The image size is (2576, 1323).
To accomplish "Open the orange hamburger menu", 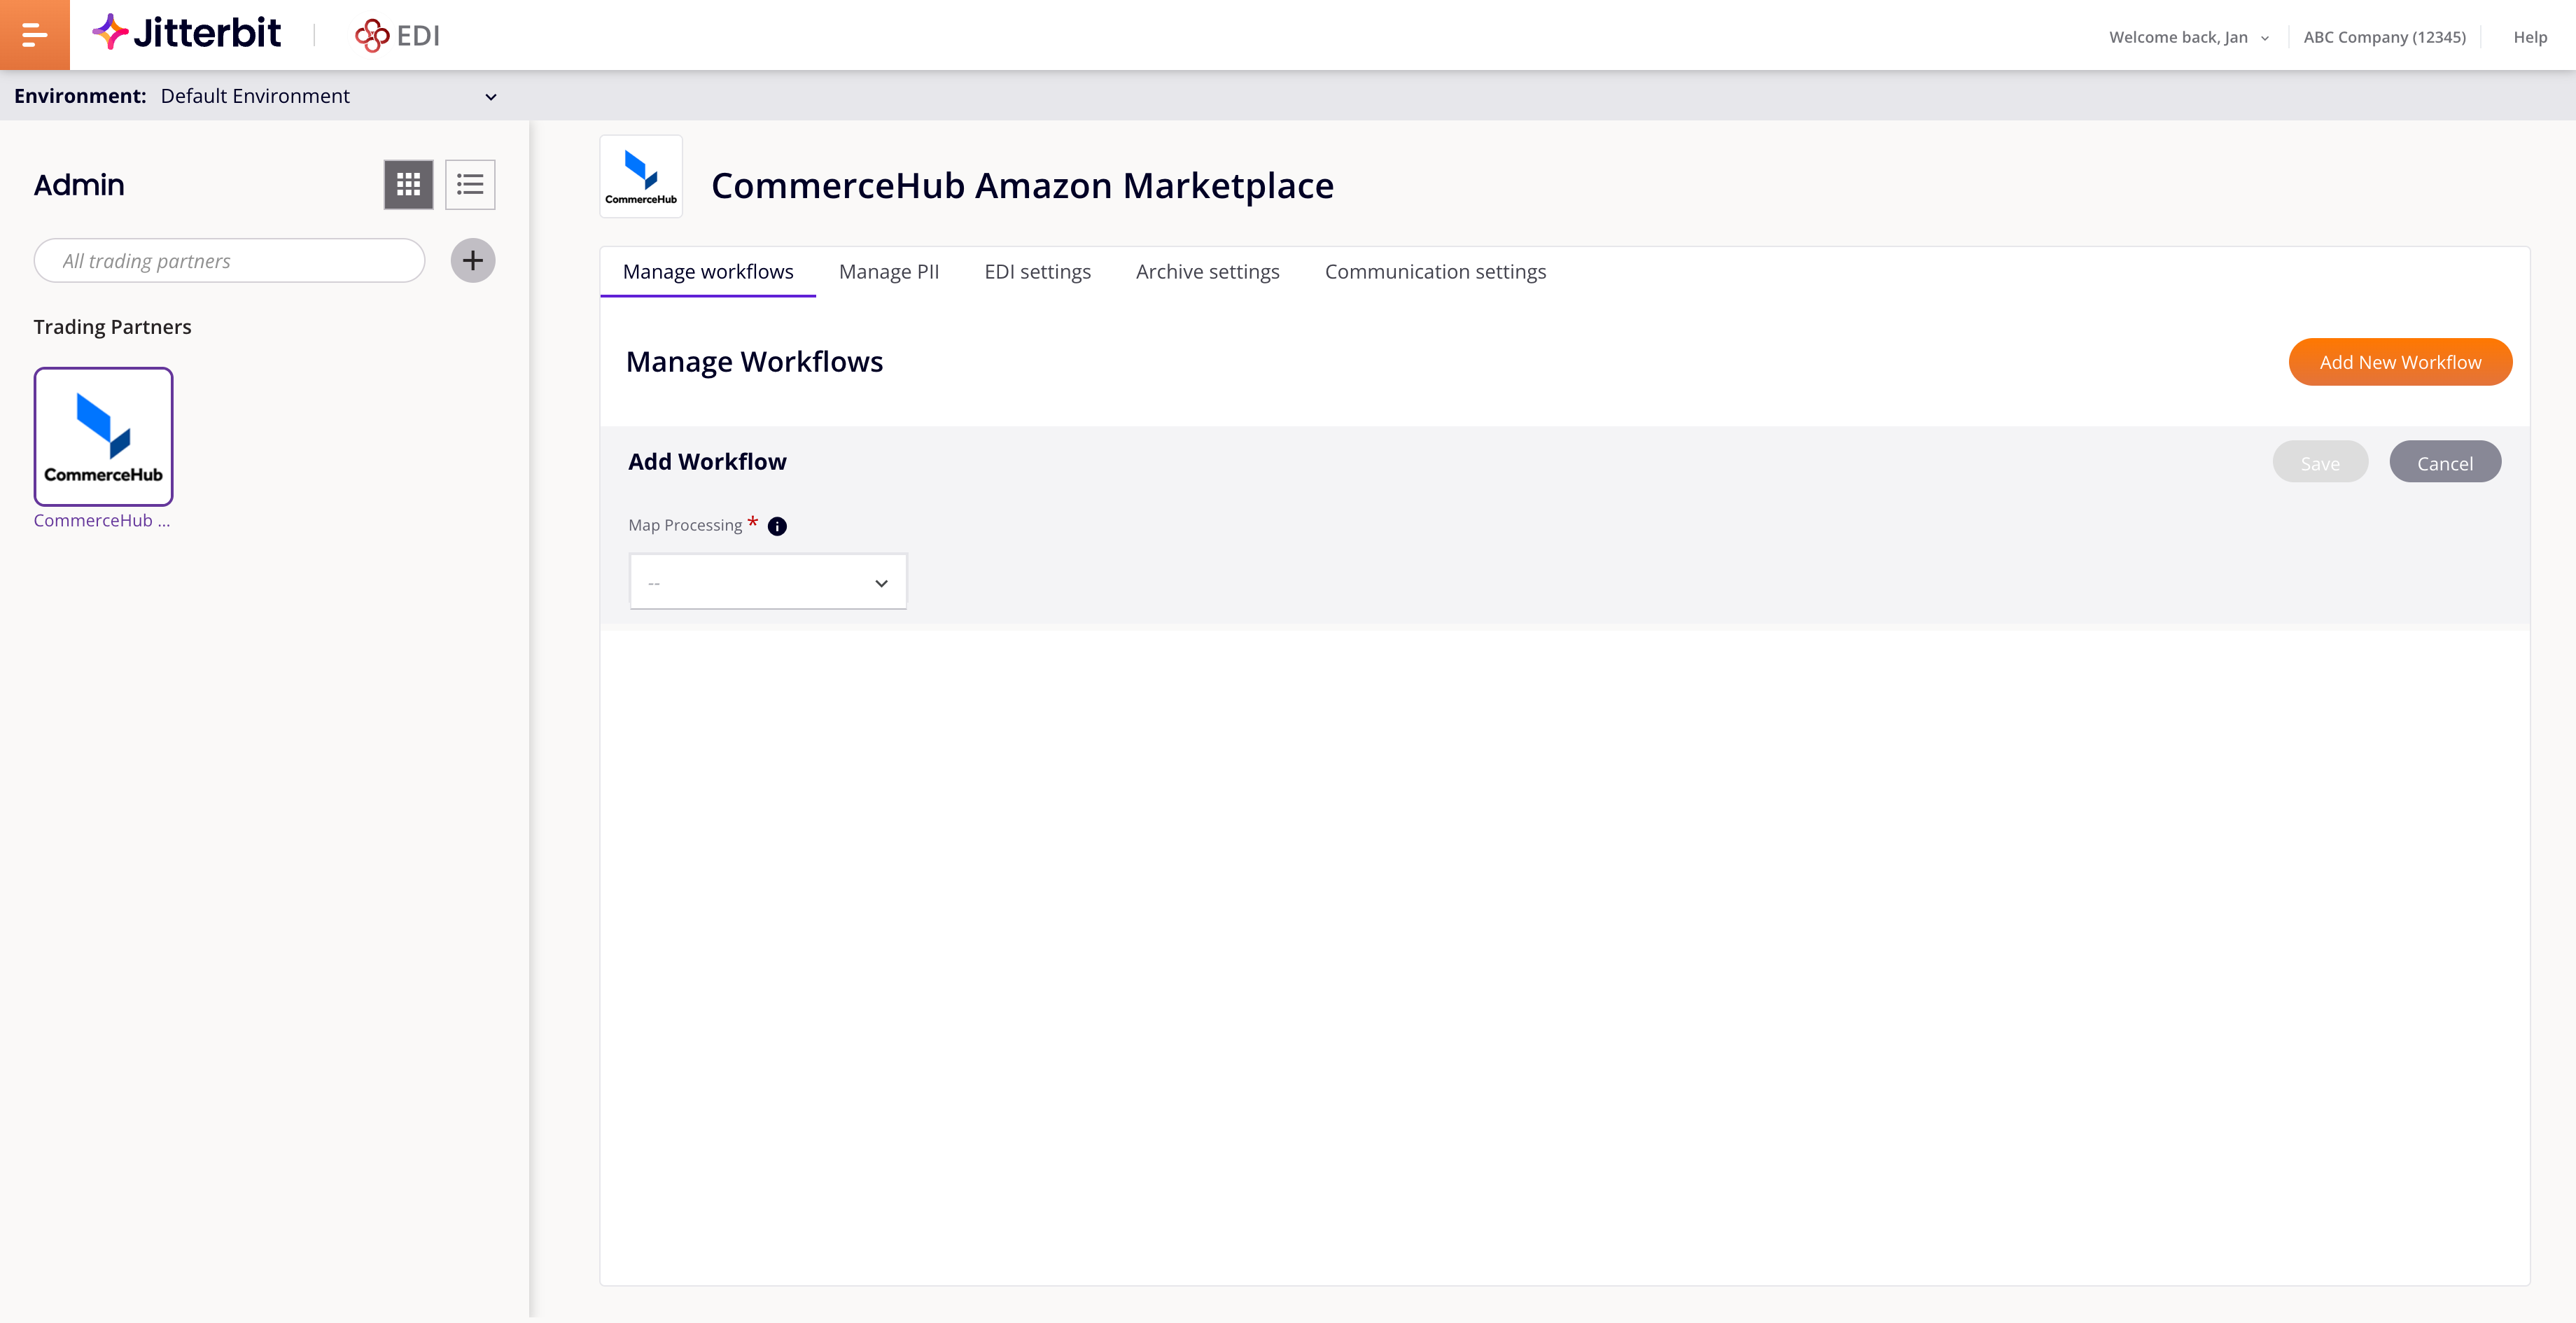I will click(34, 35).
